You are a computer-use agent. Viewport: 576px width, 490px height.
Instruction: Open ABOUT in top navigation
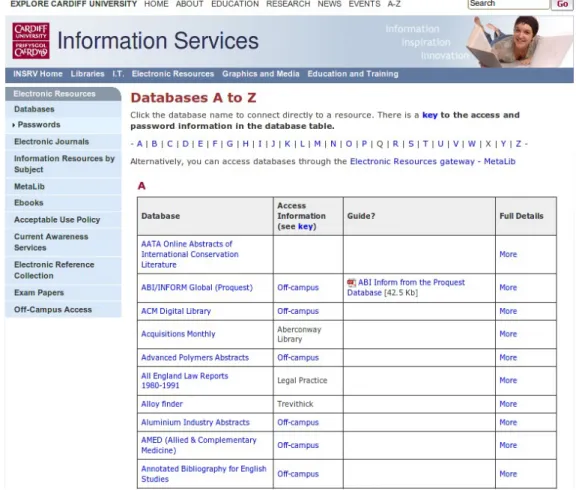click(190, 4)
